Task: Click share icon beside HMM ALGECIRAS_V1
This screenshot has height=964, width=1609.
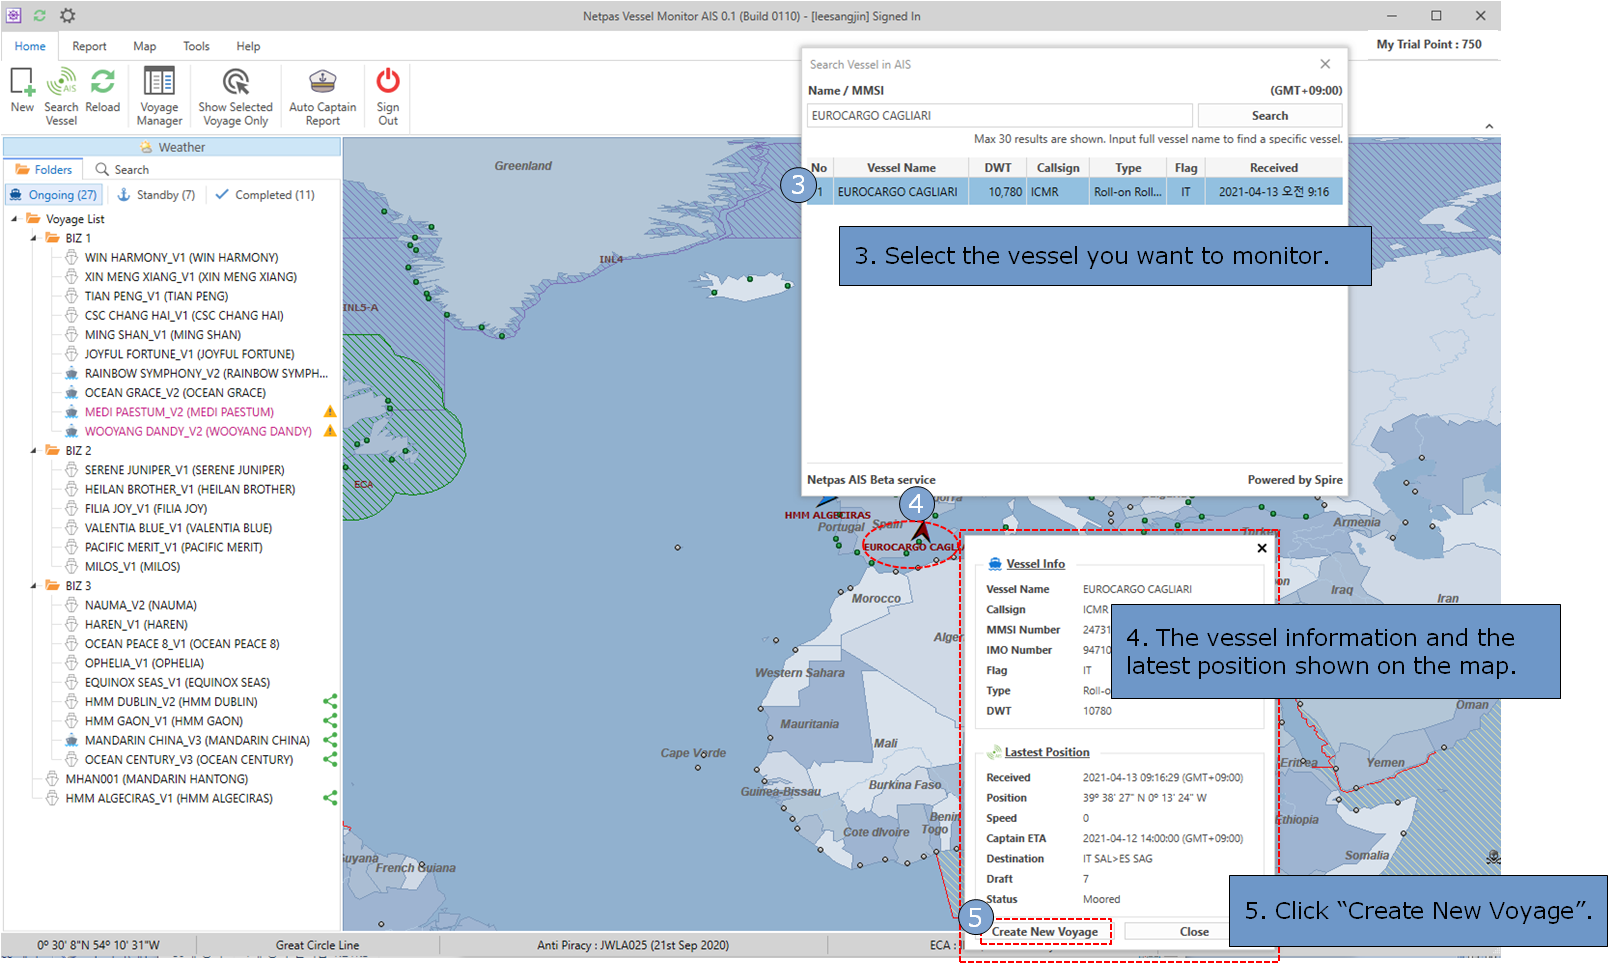Action: click(x=330, y=798)
